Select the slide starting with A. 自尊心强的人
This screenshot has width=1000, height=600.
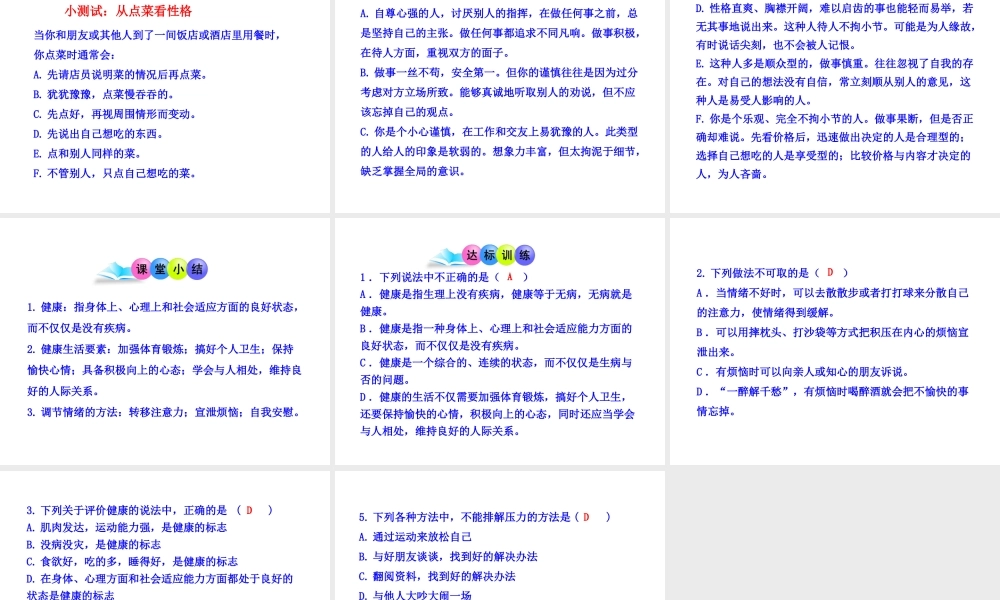point(499,106)
